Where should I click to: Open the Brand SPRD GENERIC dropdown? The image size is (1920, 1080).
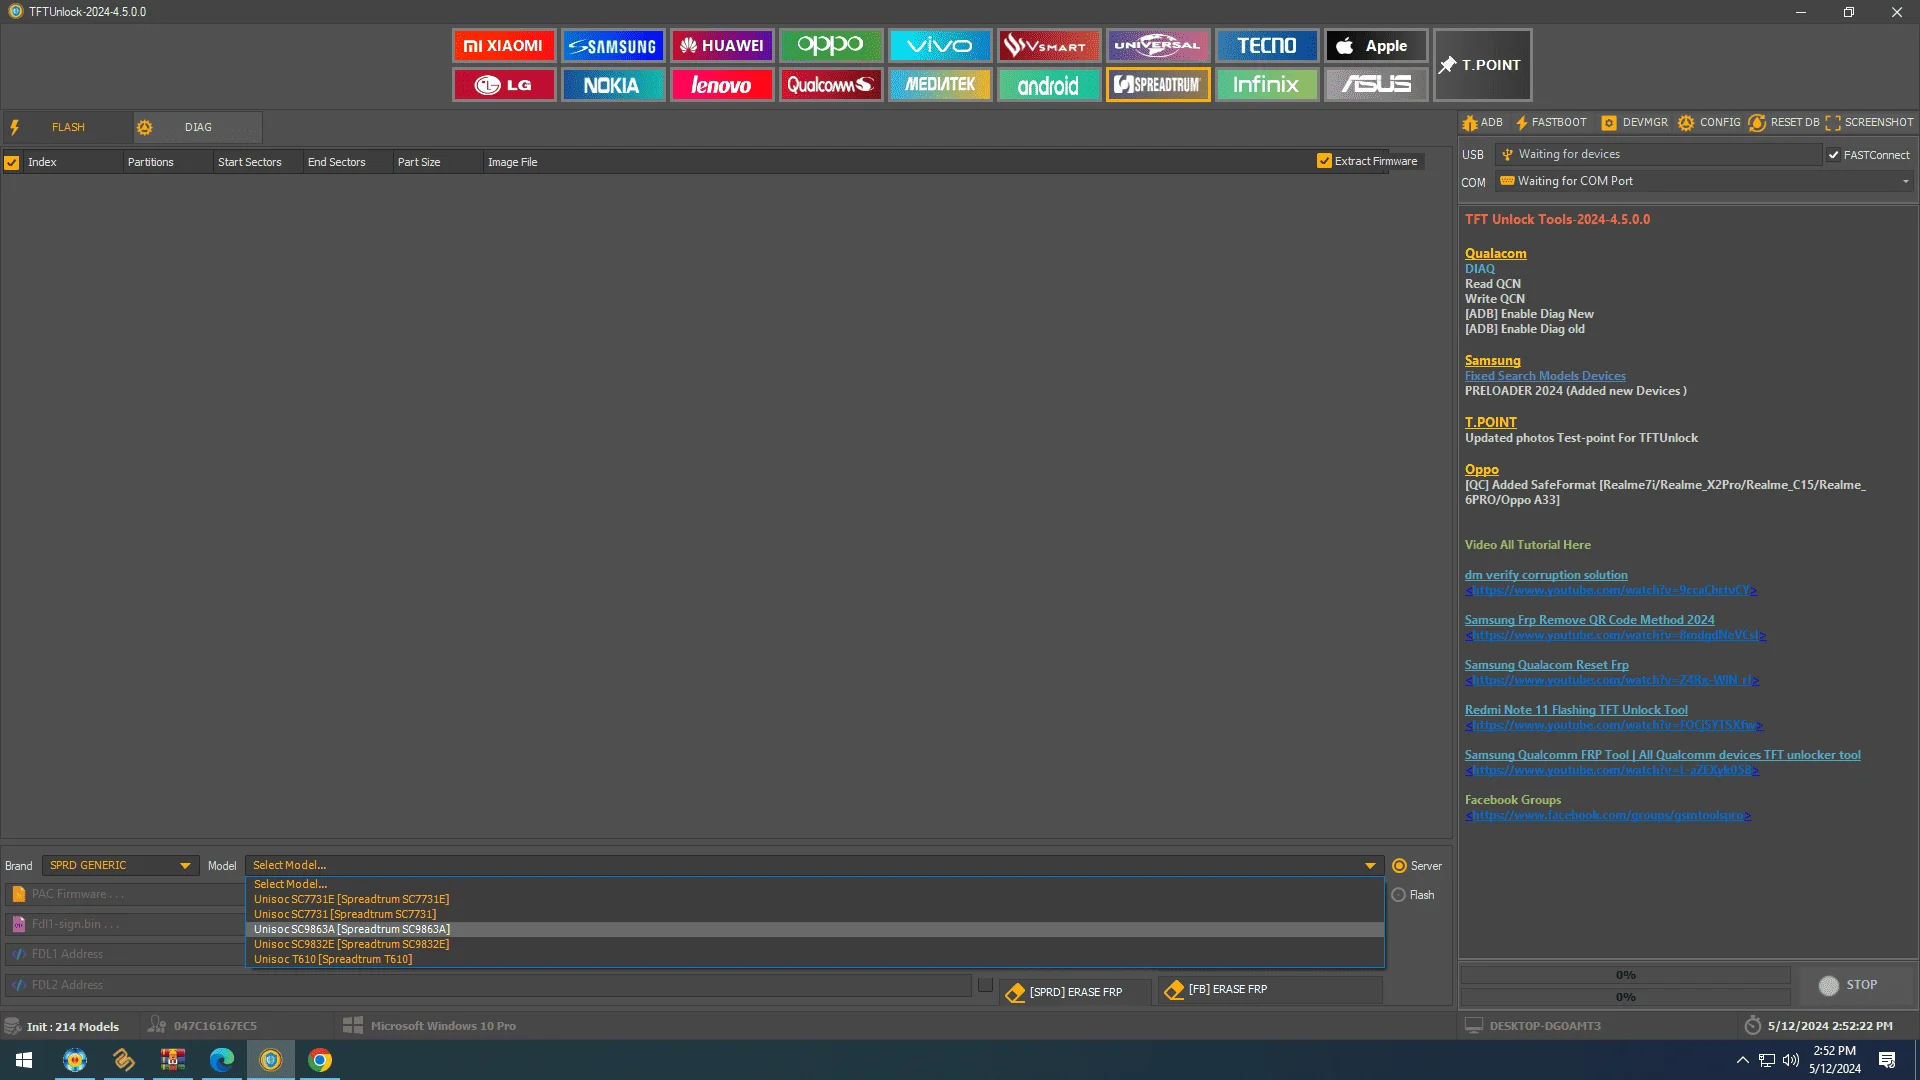point(119,866)
